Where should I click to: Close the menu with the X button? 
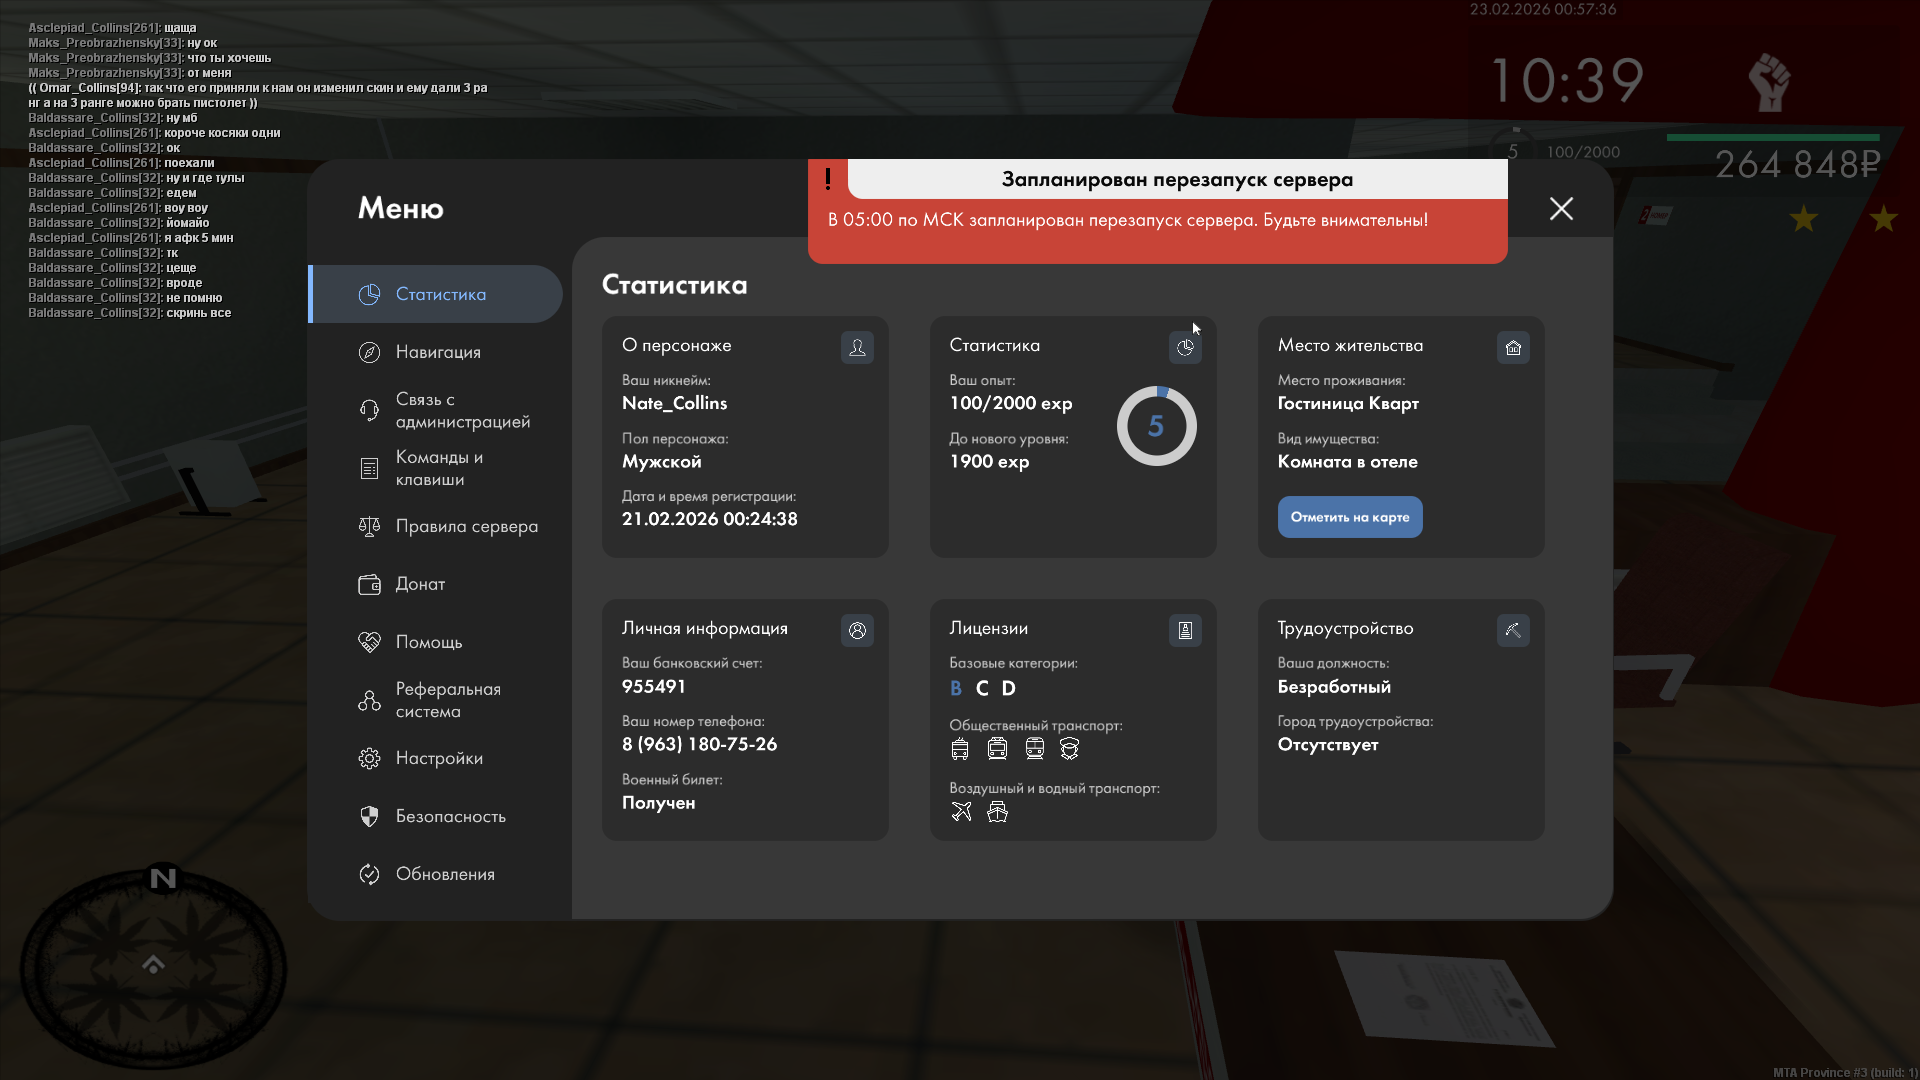1561,208
